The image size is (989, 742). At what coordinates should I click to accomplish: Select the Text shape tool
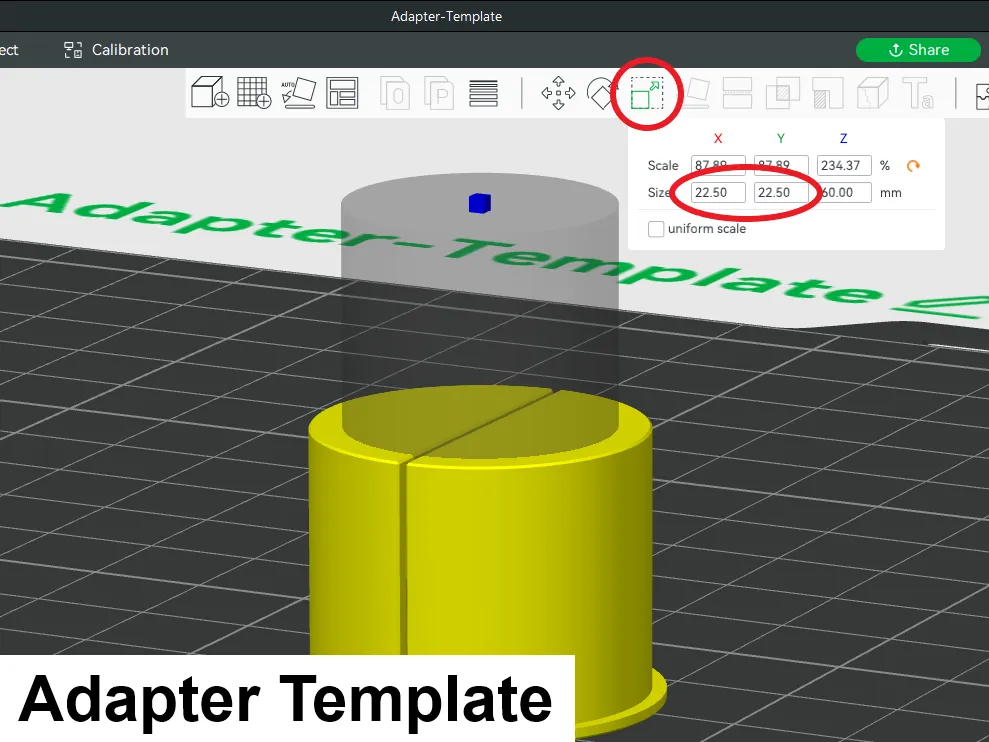[918, 94]
